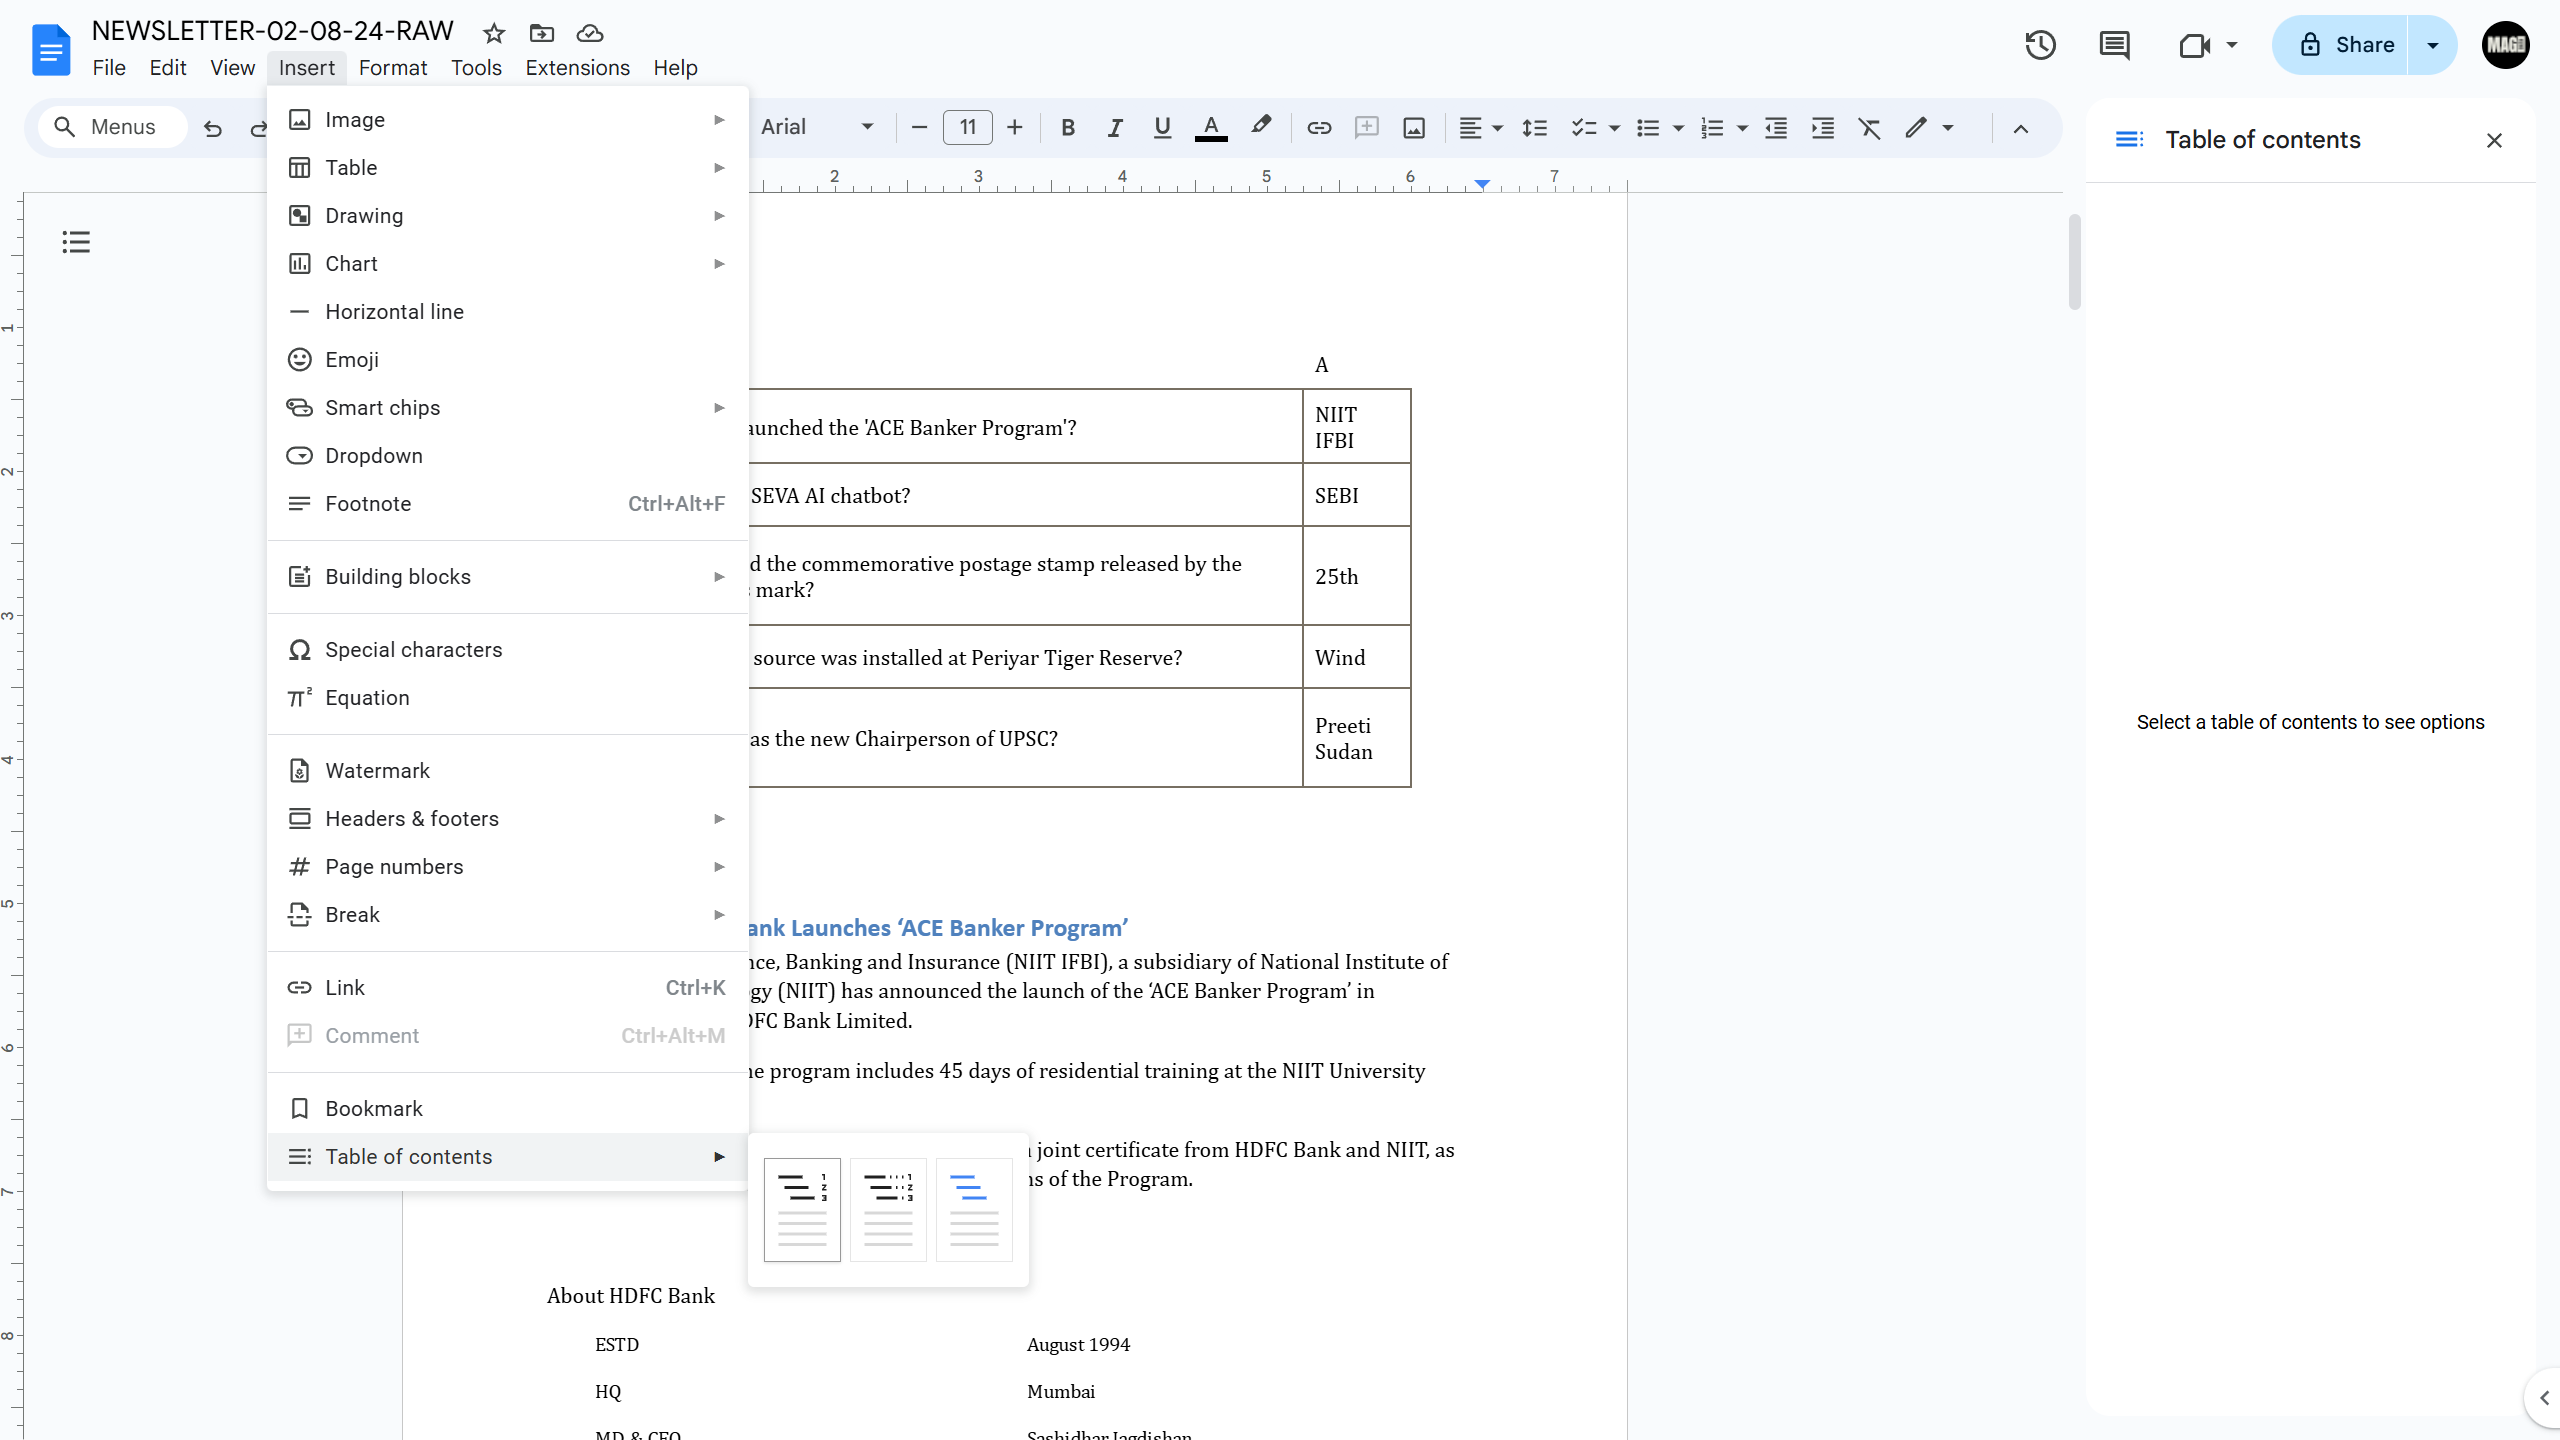The height and width of the screenshot is (1440, 2560).
Task: Click the font size input field
Action: click(967, 127)
